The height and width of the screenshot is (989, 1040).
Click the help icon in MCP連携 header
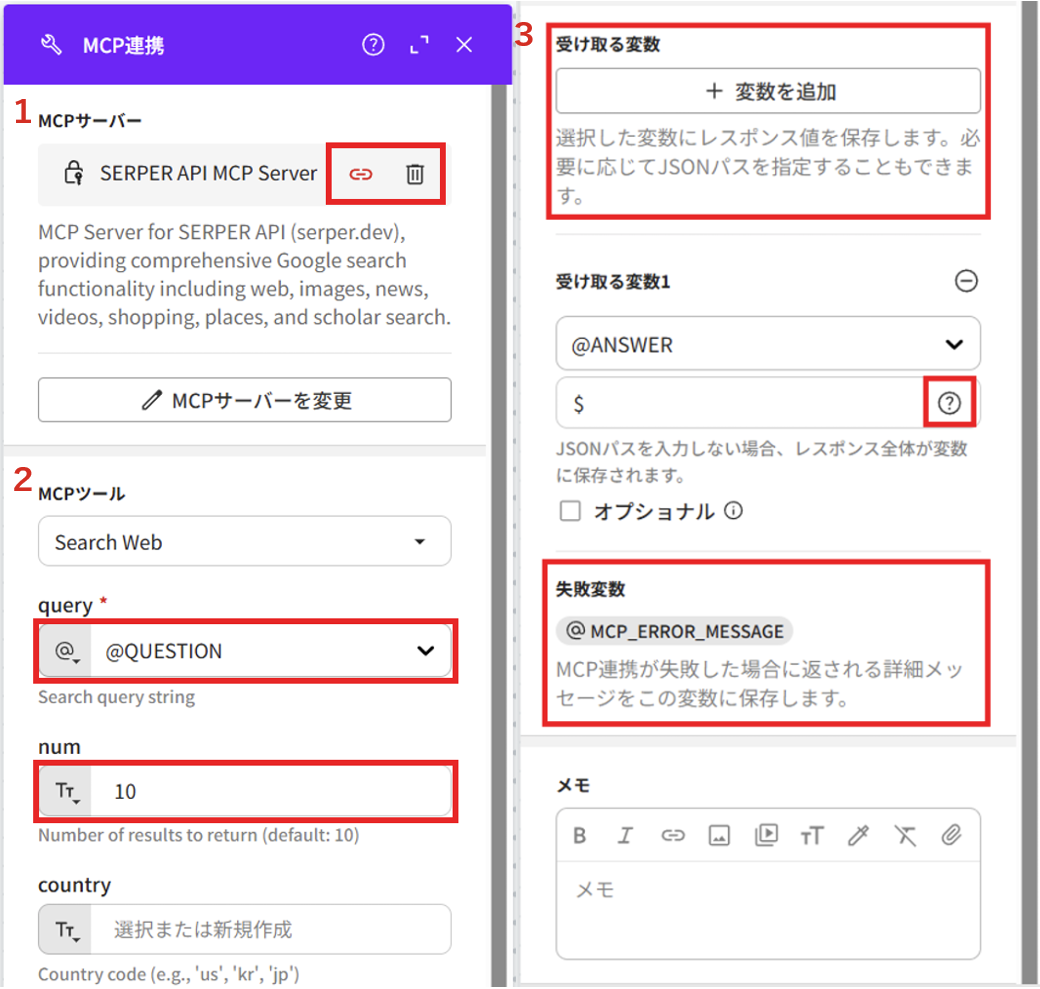pos(373,45)
